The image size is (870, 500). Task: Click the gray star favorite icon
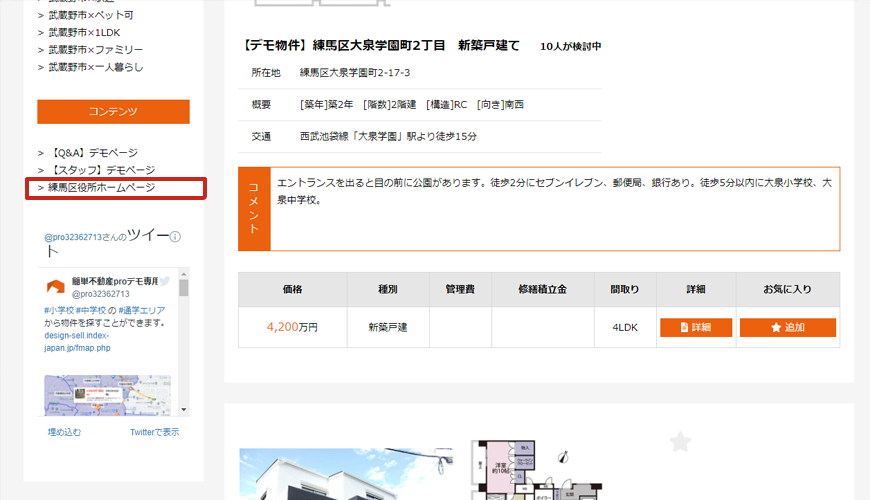pyautogui.click(x=680, y=441)
